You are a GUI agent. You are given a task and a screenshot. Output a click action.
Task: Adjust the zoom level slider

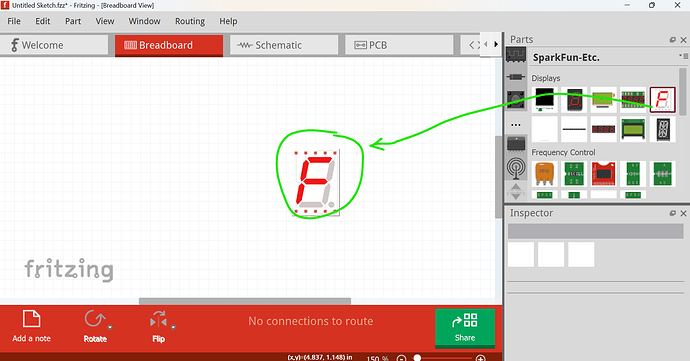pos(417,358)
